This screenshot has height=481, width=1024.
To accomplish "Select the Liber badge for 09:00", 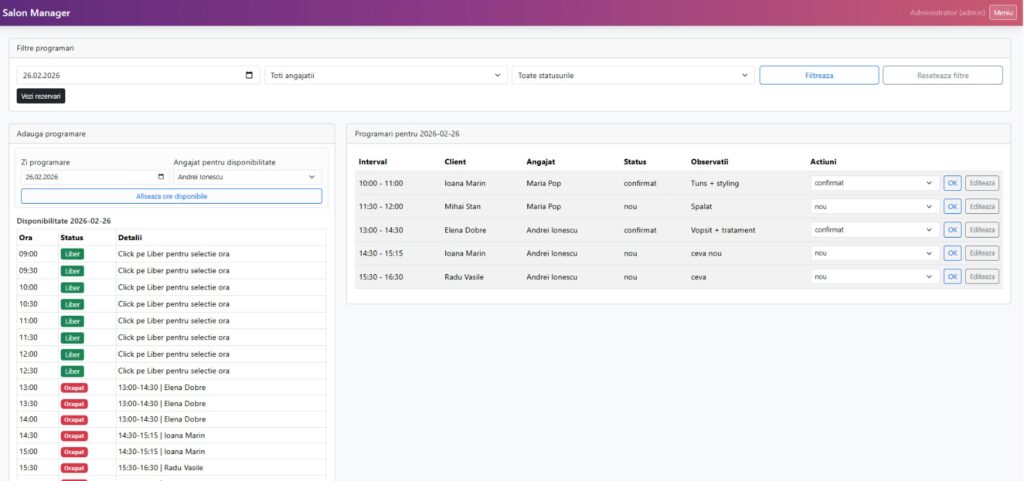I will [x=73, y=254].
